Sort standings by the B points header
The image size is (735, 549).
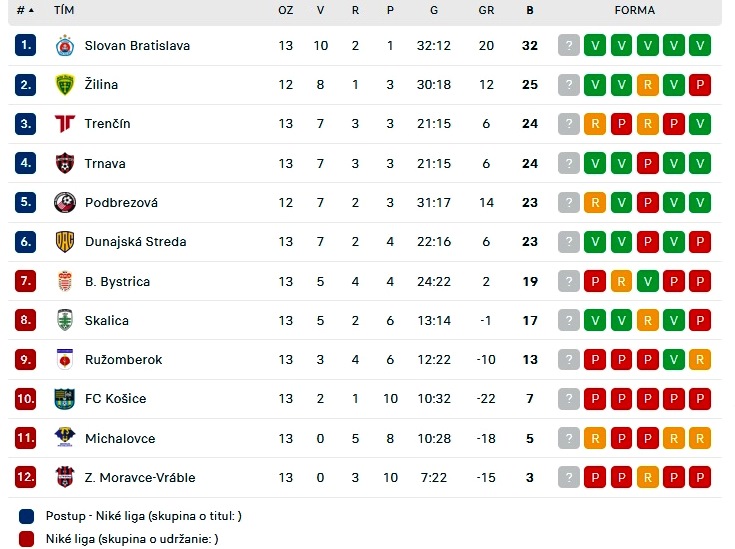(x=530, y=10)
